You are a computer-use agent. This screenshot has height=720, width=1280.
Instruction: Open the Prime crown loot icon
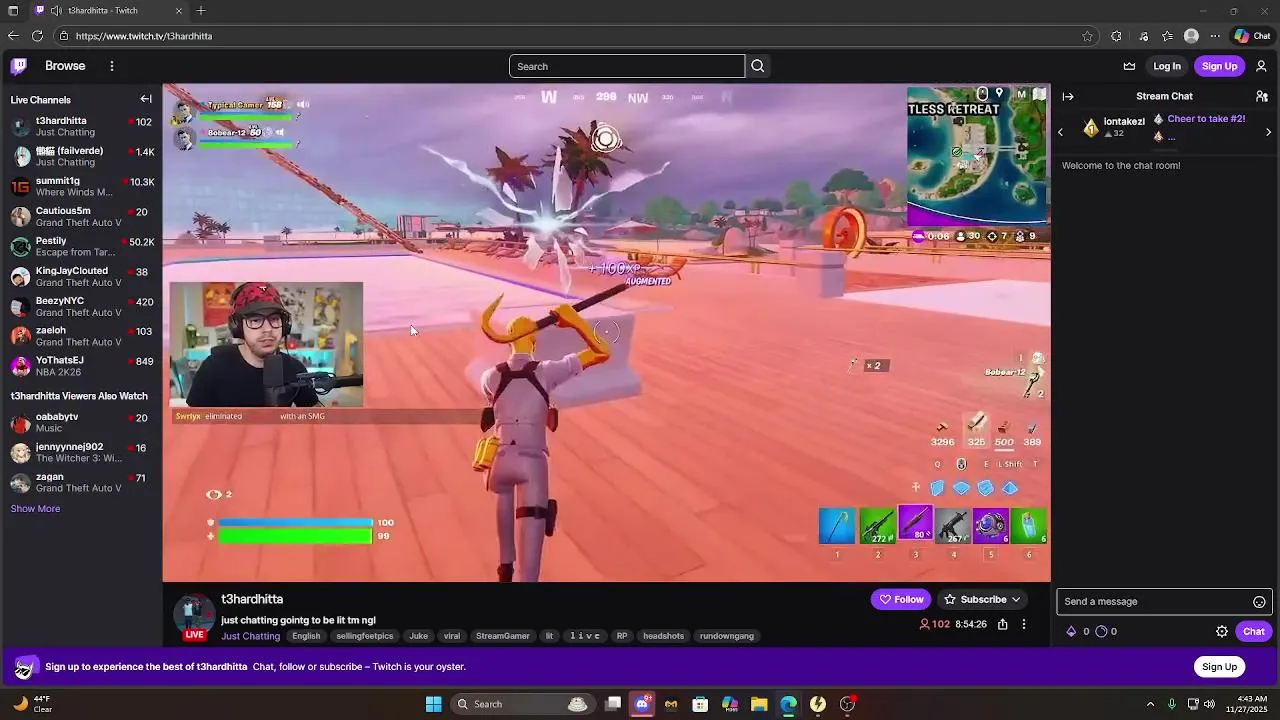1129,66
